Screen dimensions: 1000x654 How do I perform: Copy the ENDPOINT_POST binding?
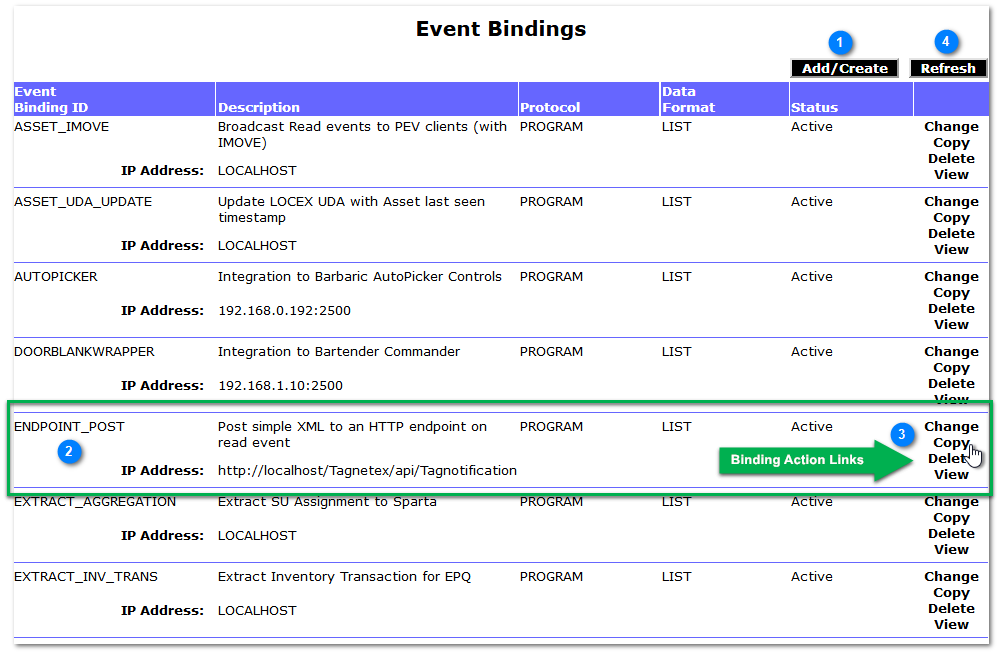click(951, 443)
